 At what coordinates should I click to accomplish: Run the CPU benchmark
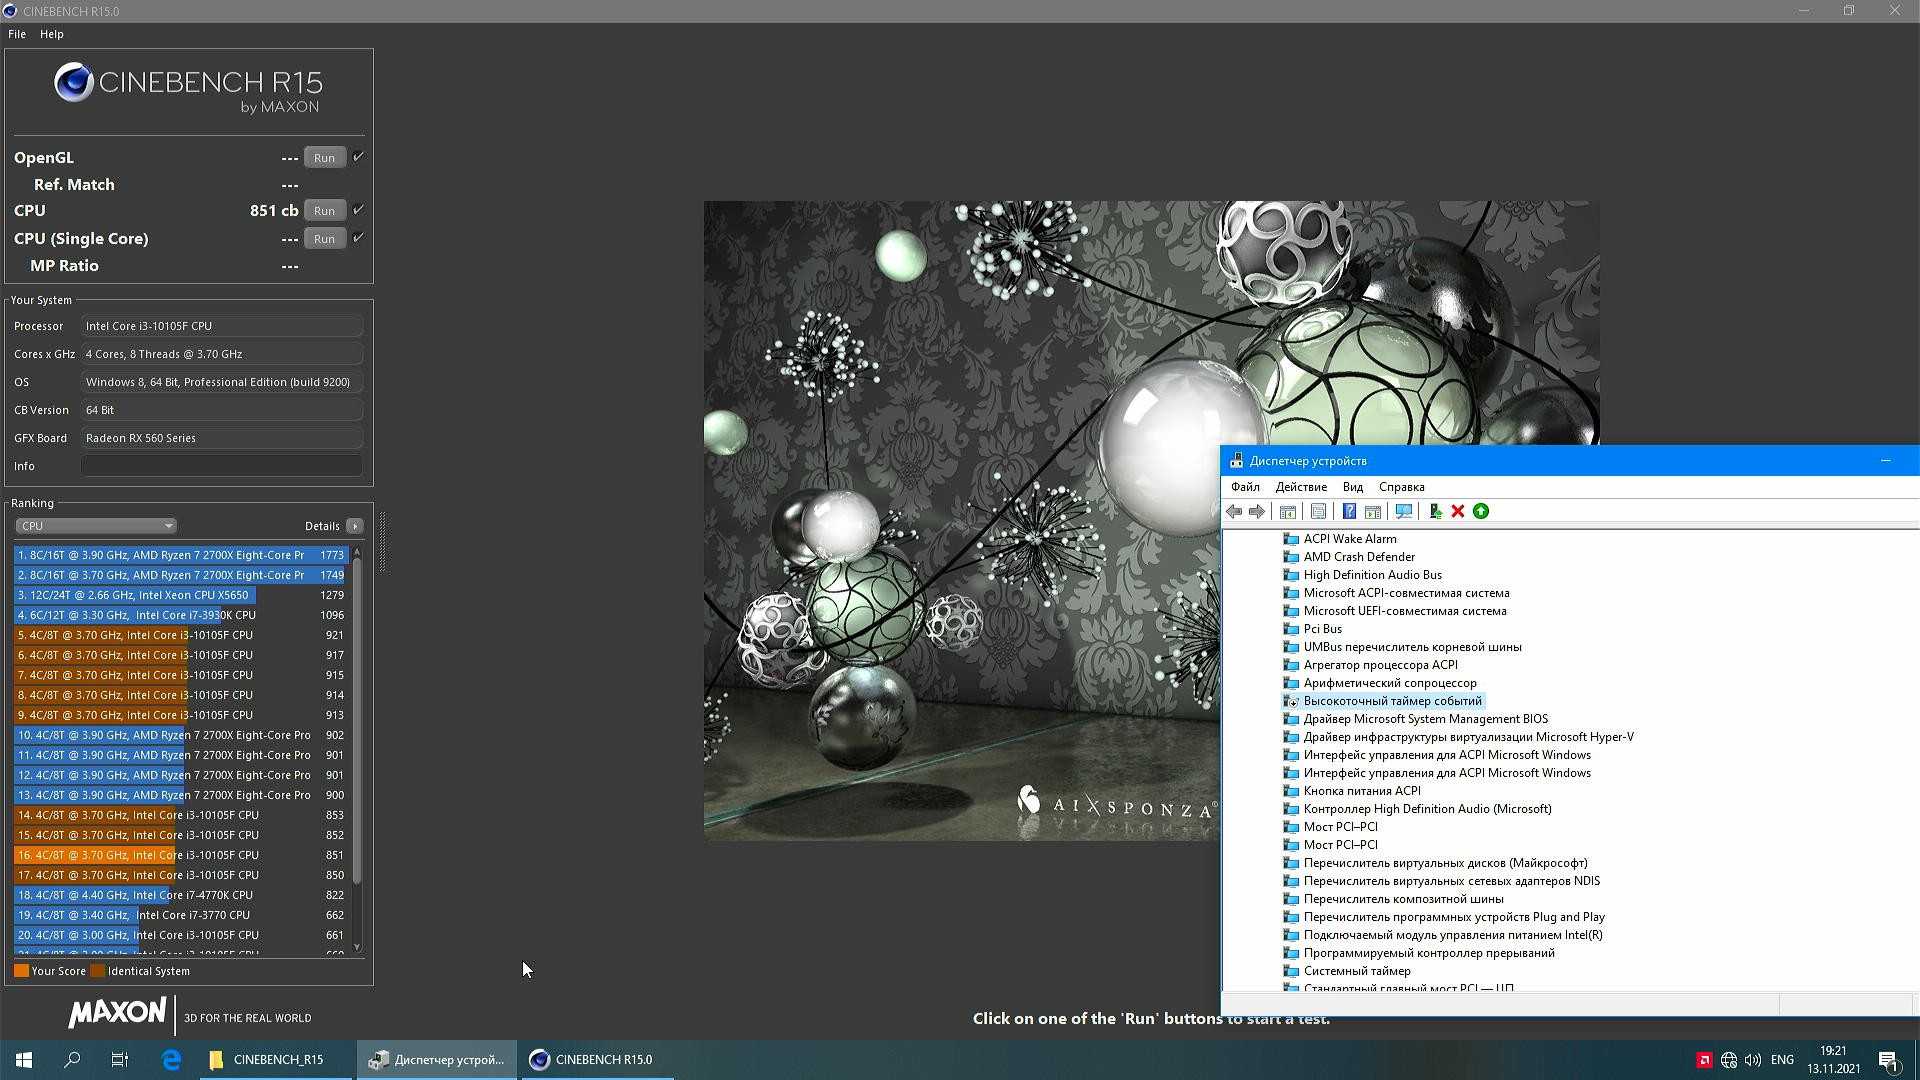pos(324,211)
